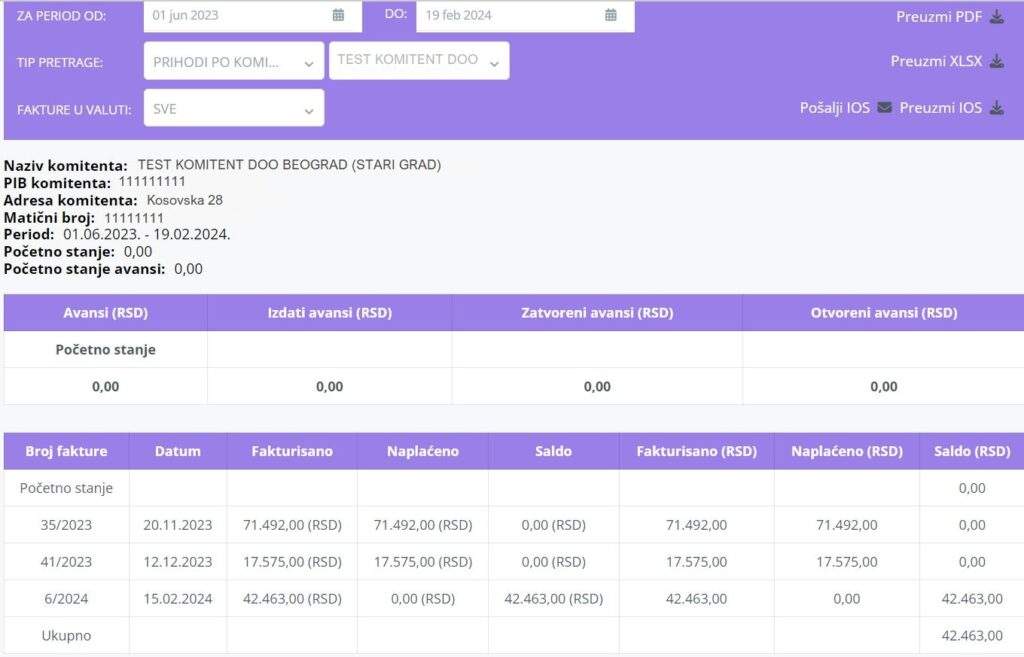This screenshot has height=657, width=1024.
Task: Click the Fakturisano (RSD) column header
Action: (x=696, y=451)
